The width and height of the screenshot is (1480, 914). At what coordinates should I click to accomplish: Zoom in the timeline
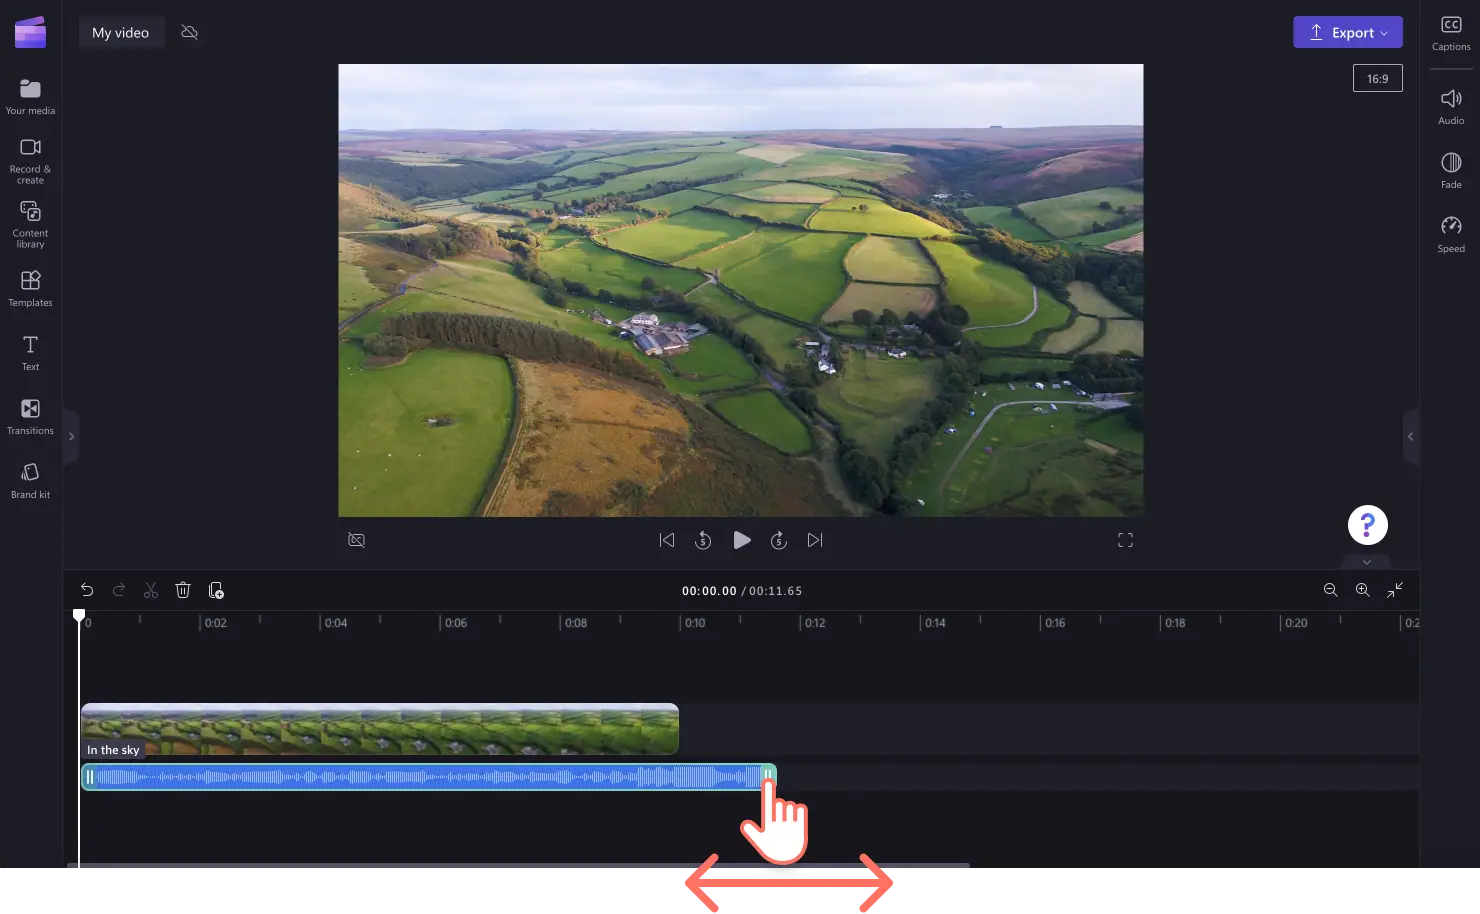pyautogui.click(x=1362, y=590)
